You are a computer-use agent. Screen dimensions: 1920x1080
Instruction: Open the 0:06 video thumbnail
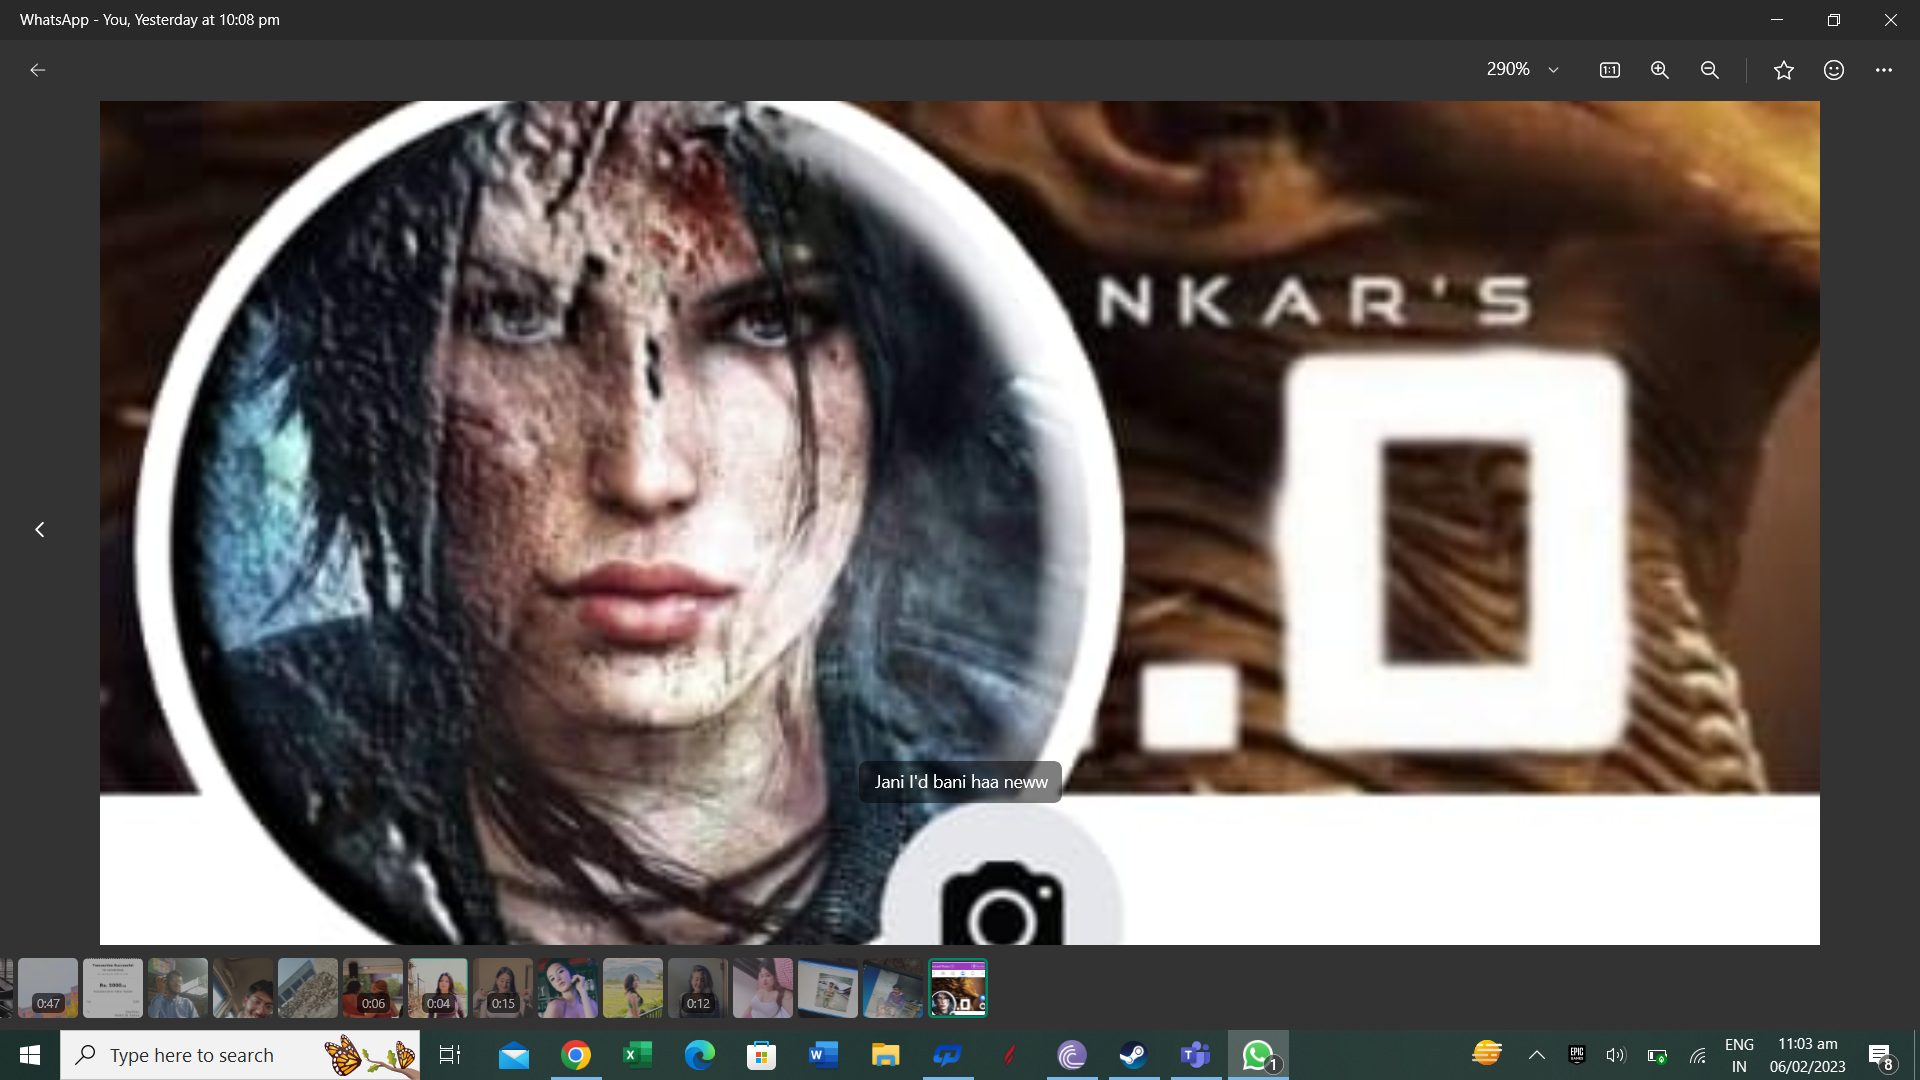pos(373,988)
